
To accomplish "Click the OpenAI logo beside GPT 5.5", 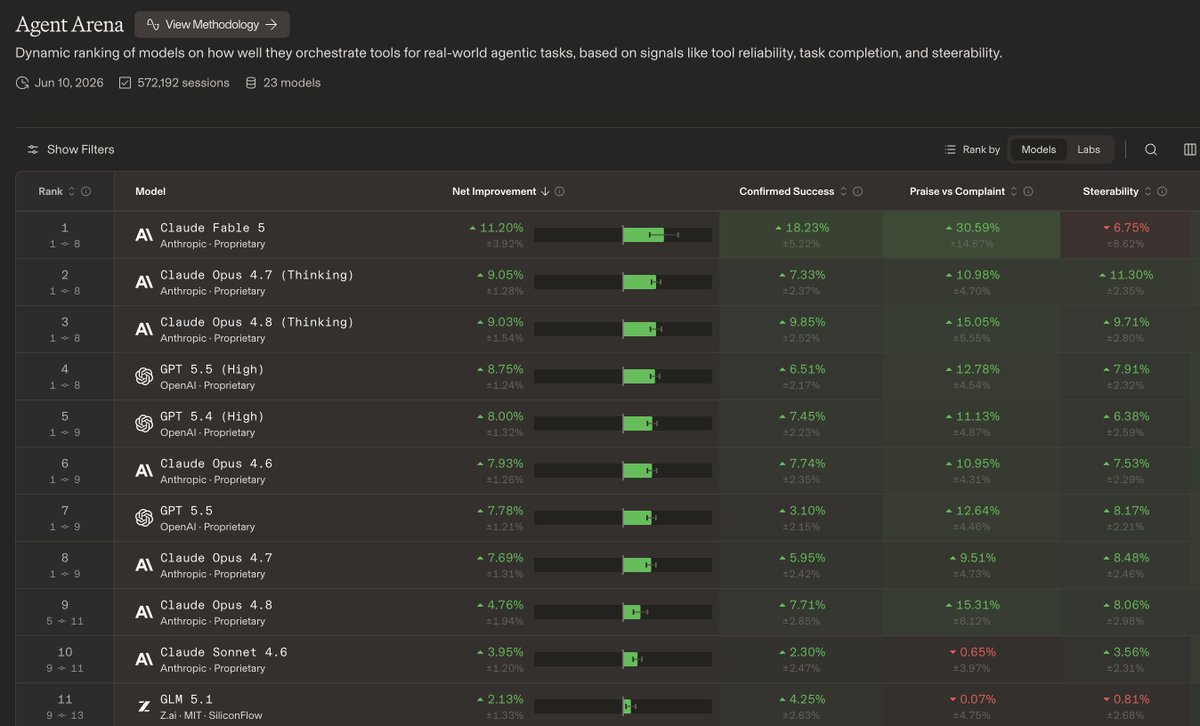I will pyautogui.click(x=144, y=517).
